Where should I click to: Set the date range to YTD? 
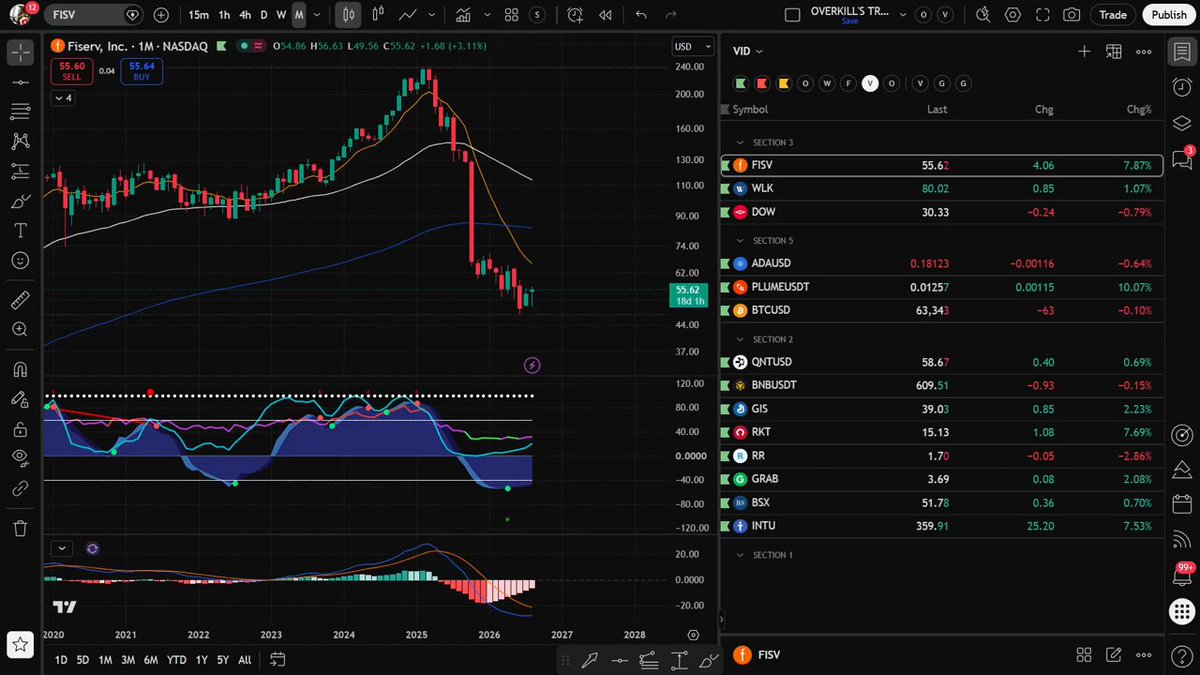(177, 660)
